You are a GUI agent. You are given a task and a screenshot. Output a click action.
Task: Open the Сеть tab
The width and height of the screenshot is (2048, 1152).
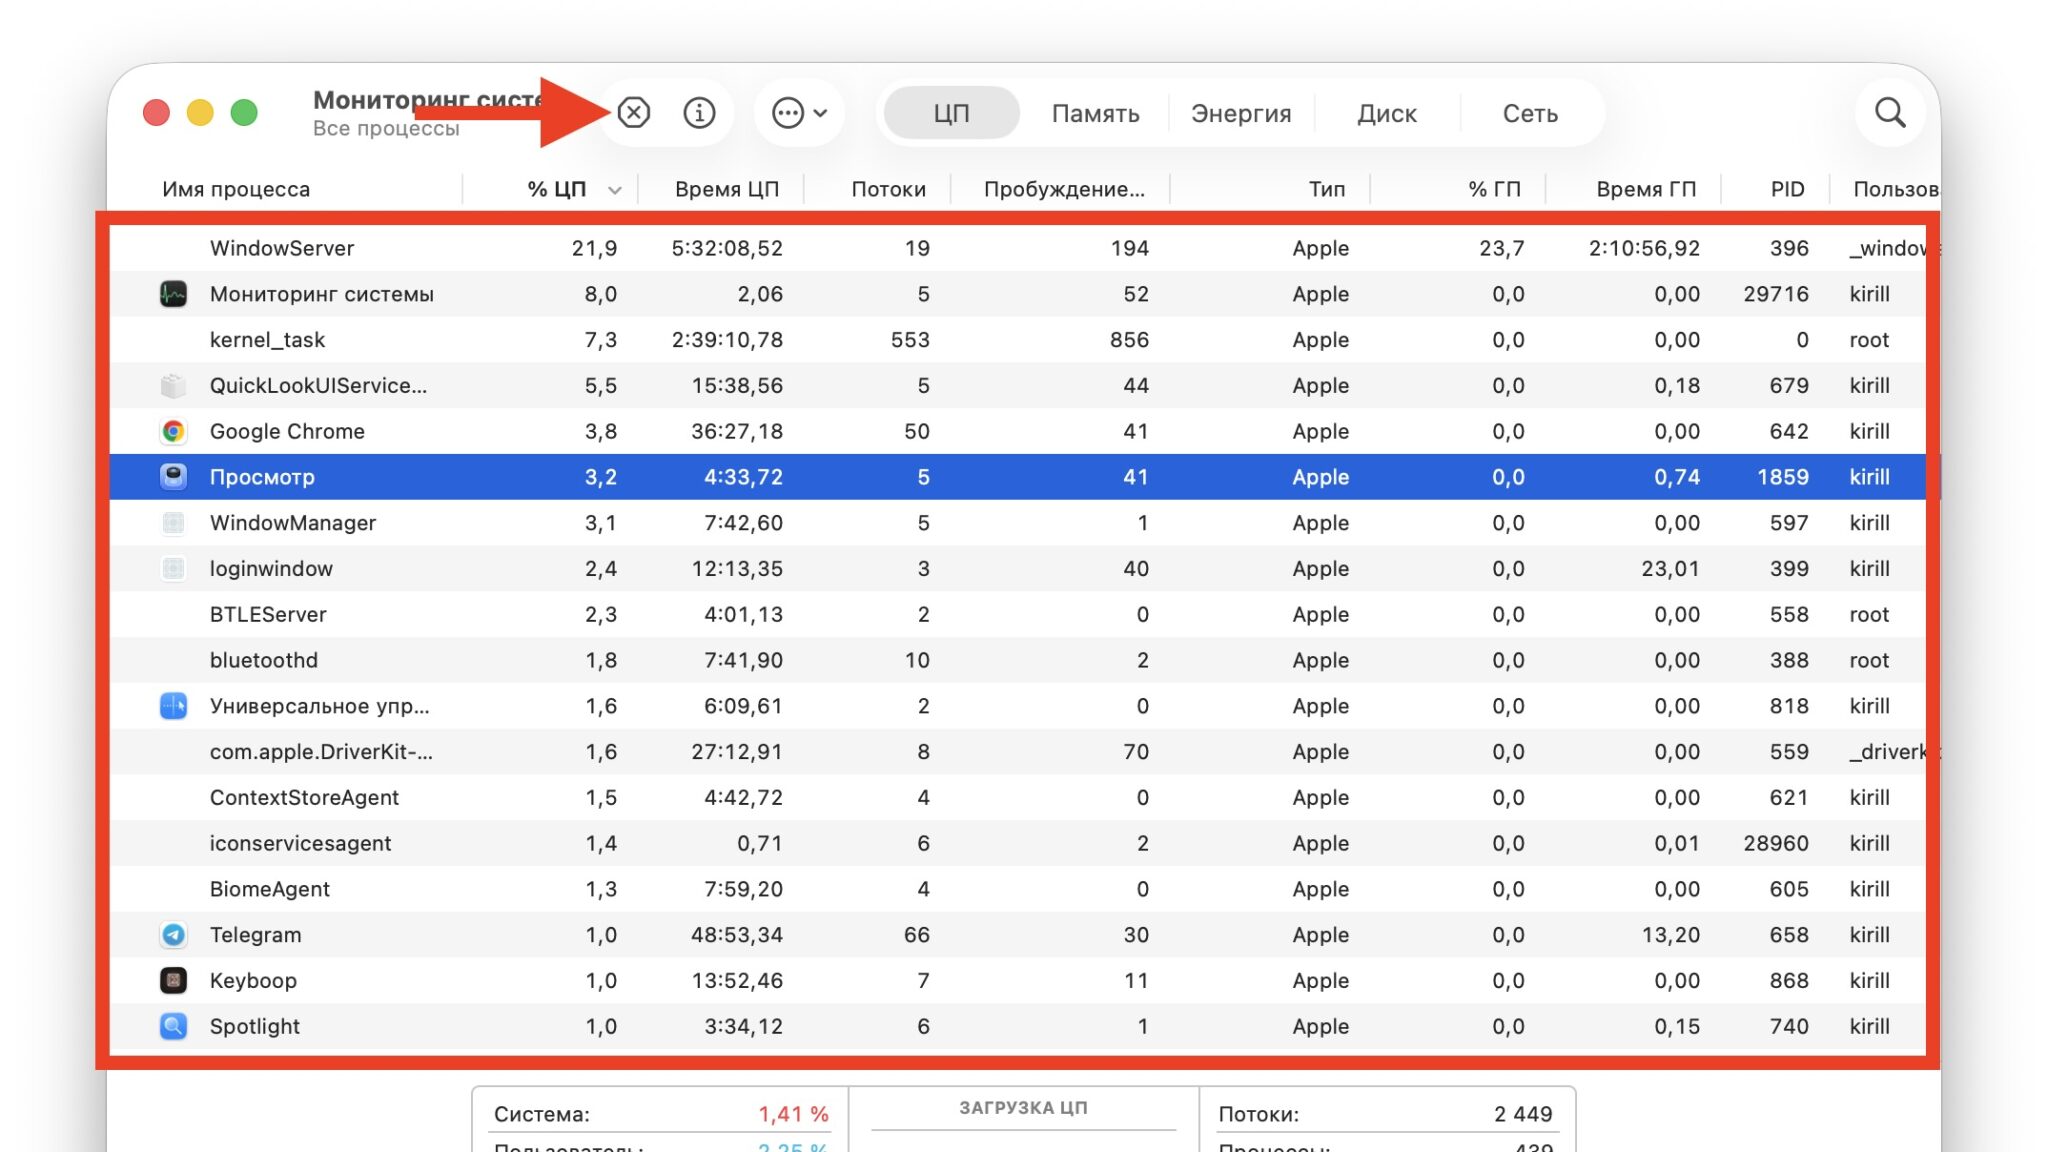pyautogui.click(x=1530, y=114)
